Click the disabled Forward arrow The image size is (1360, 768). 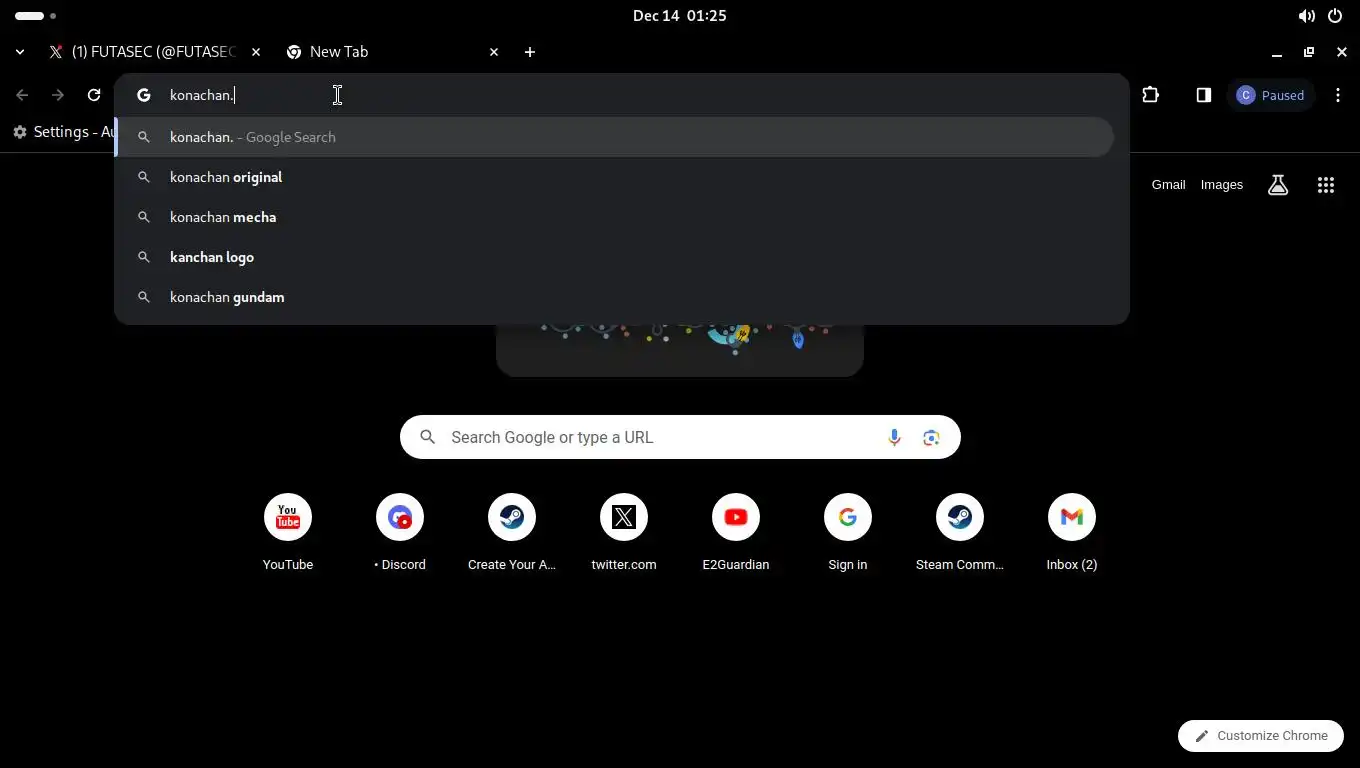(58, 95)
